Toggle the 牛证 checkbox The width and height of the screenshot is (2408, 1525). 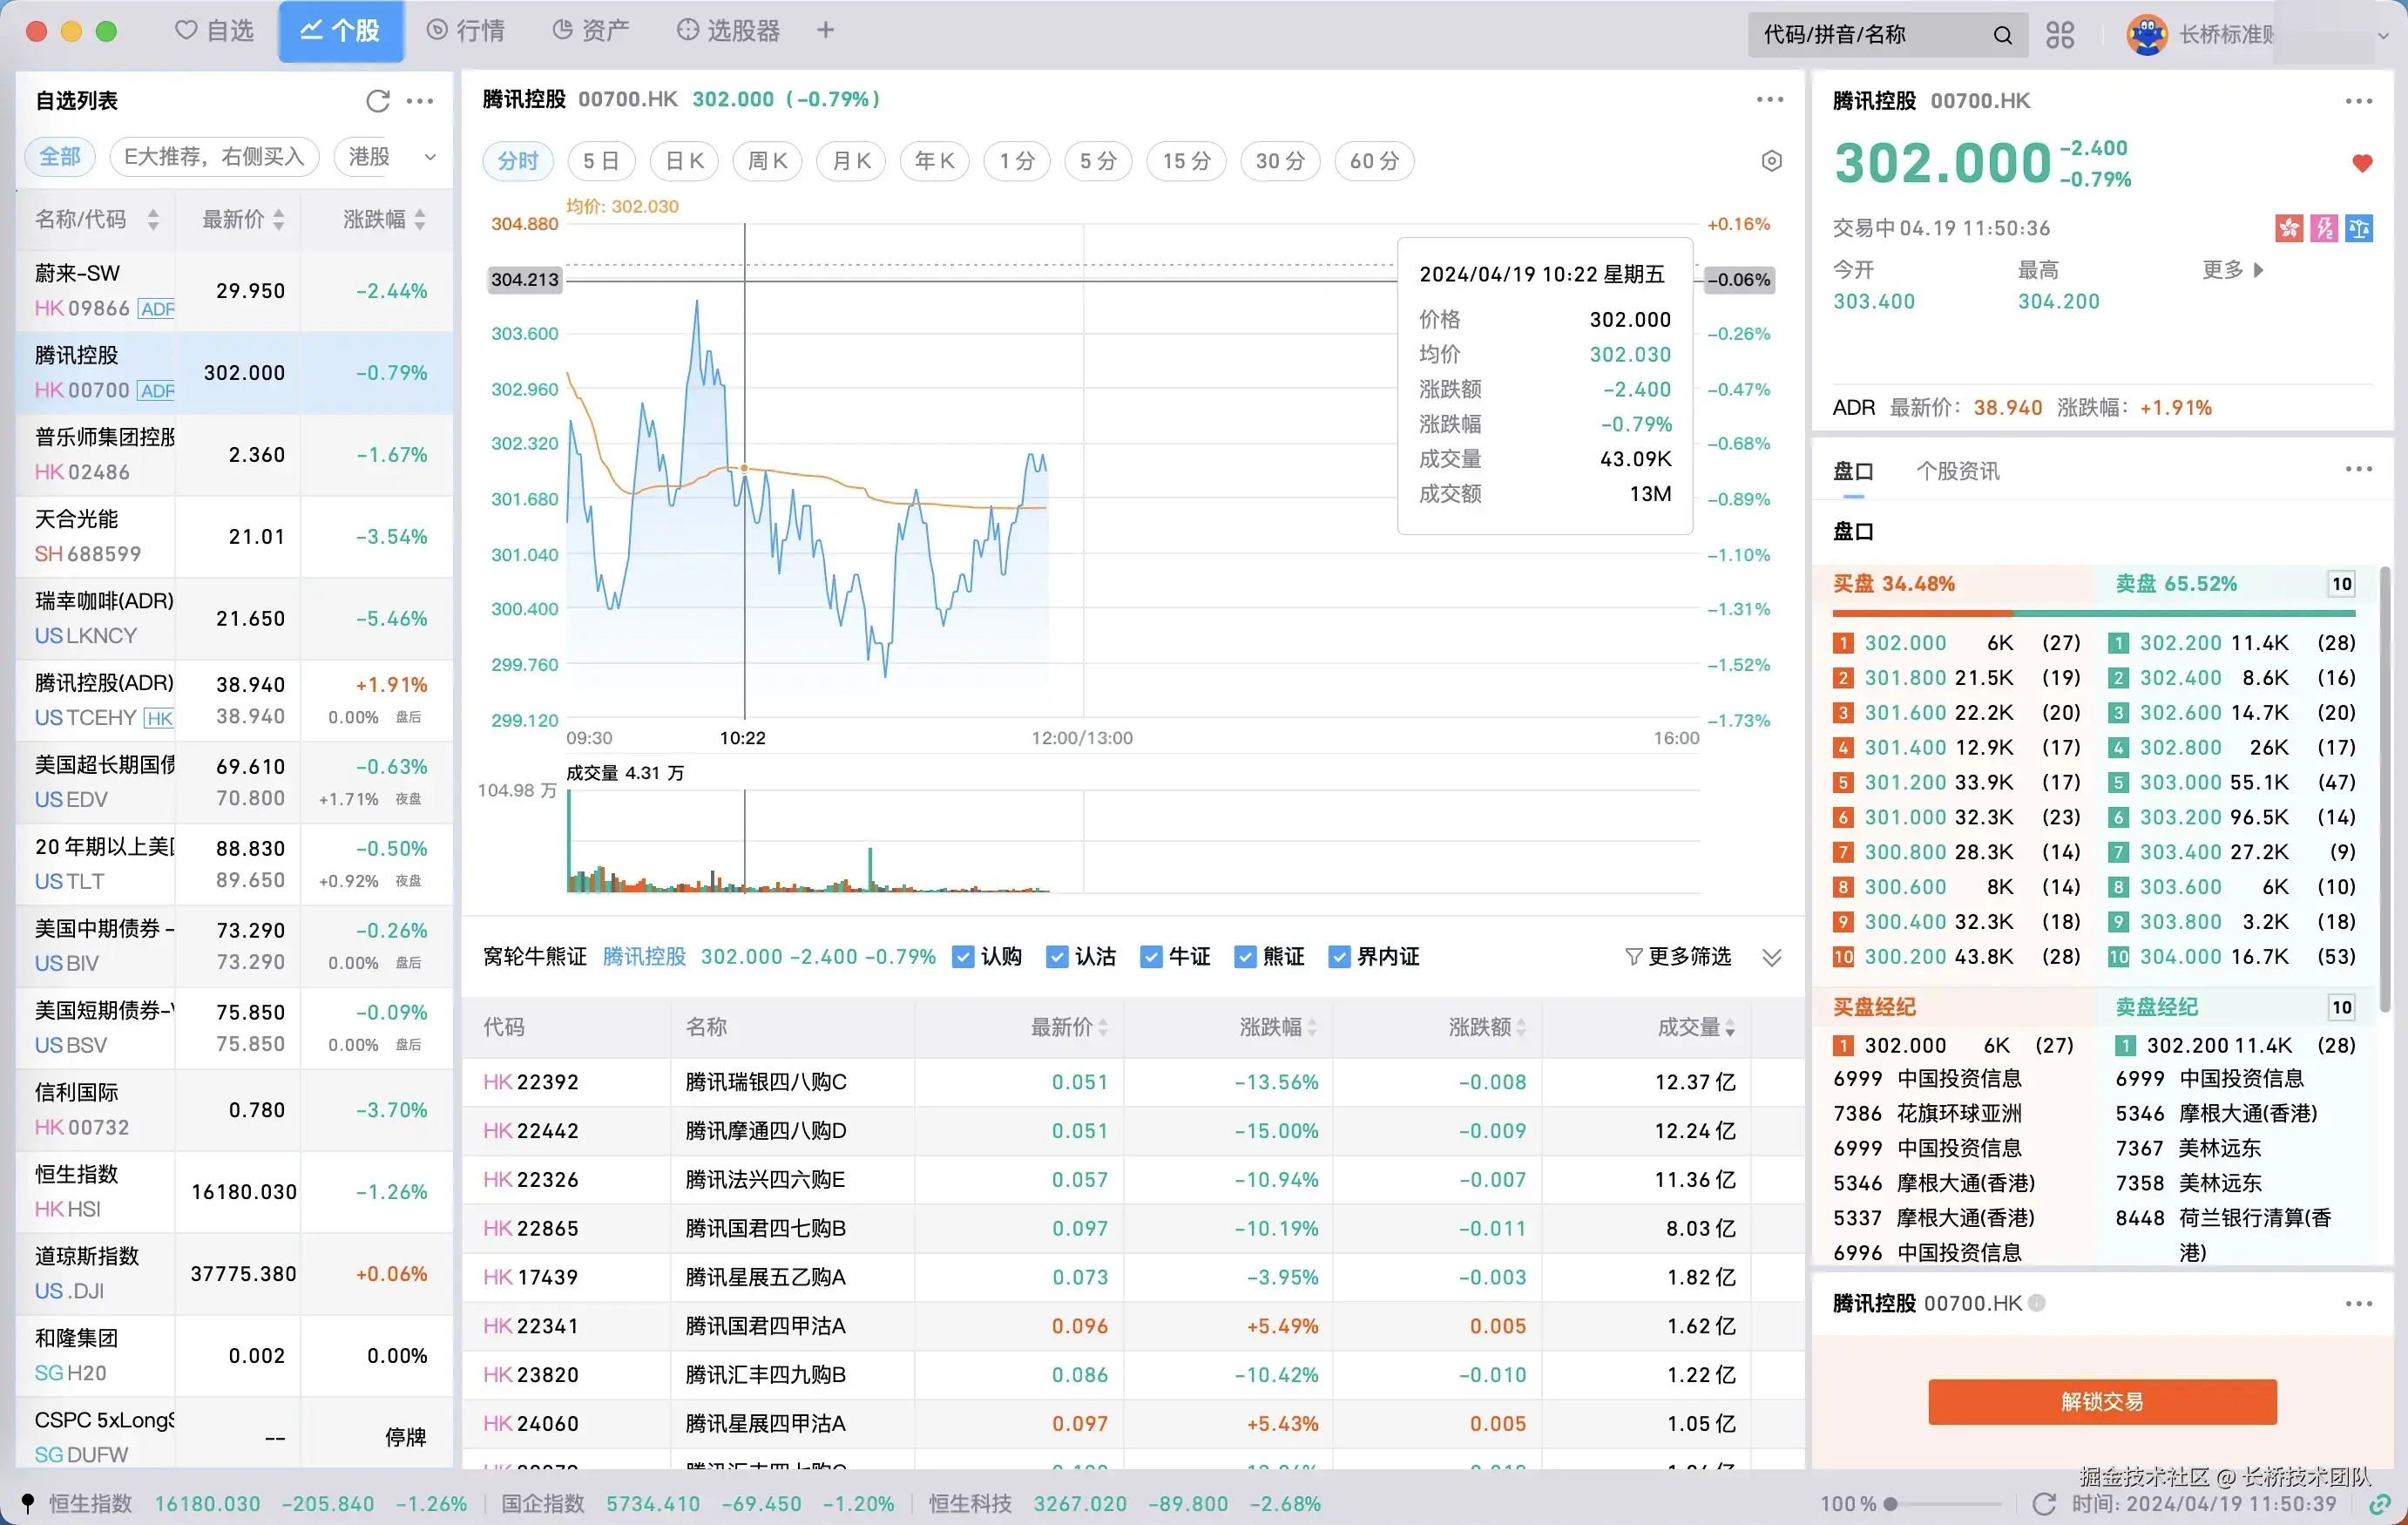pyautogui.click(x=1151, y=957)
